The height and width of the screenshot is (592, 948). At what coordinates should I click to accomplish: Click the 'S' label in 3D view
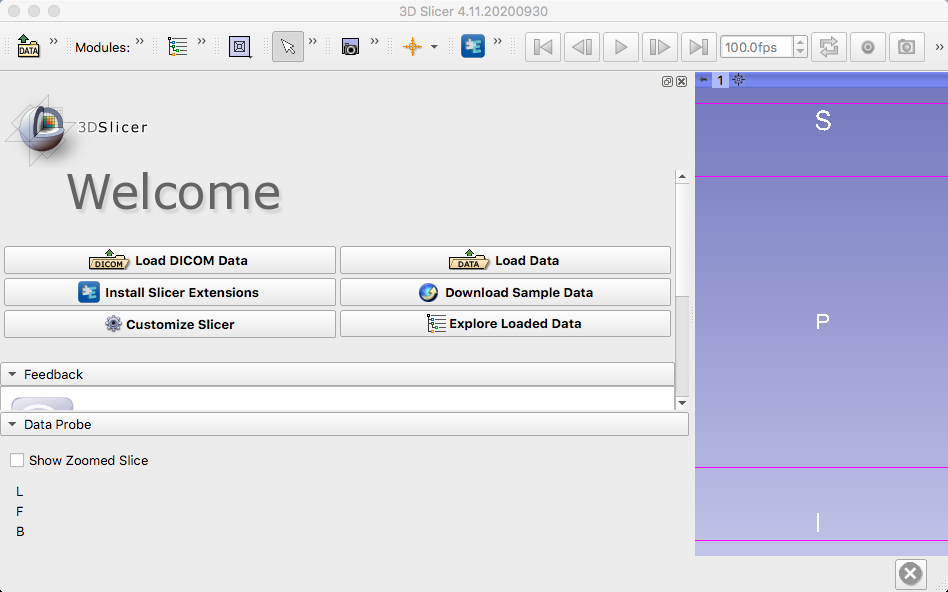pos(823,121)
